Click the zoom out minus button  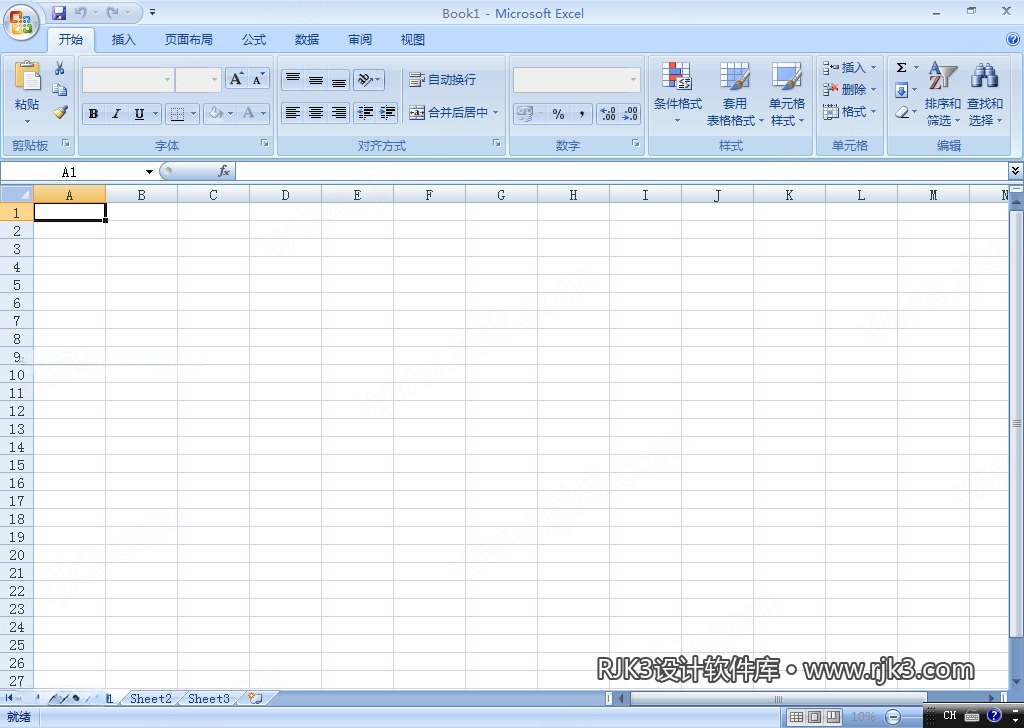click(893, 717)
